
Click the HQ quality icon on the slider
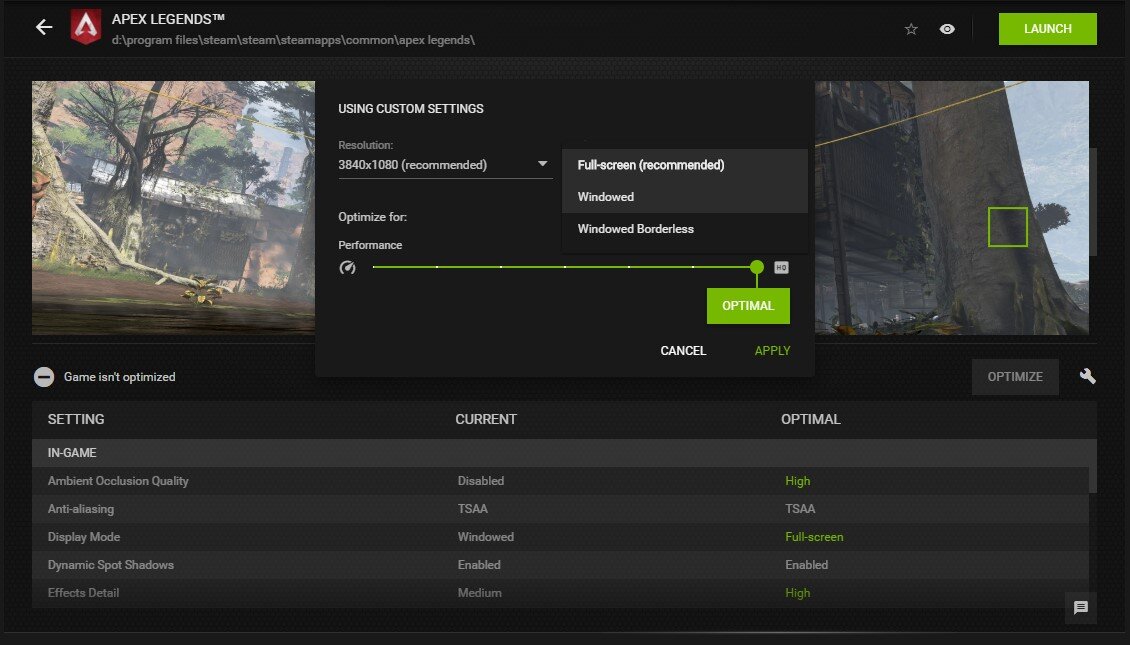pos(781,267)
